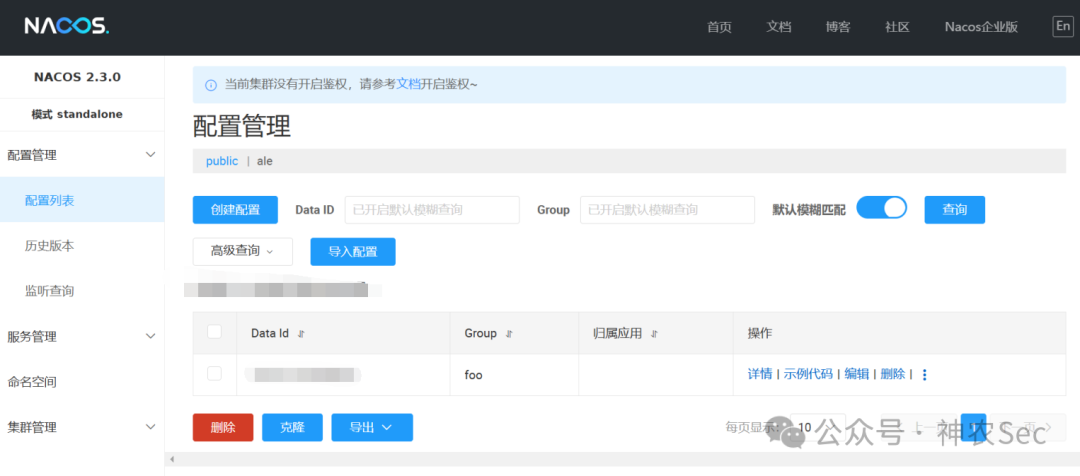Image resolution: width=1080 pixels, height=476 pixels.
Task: Click 编辑 for the foo row
Action: coord(857,374)
